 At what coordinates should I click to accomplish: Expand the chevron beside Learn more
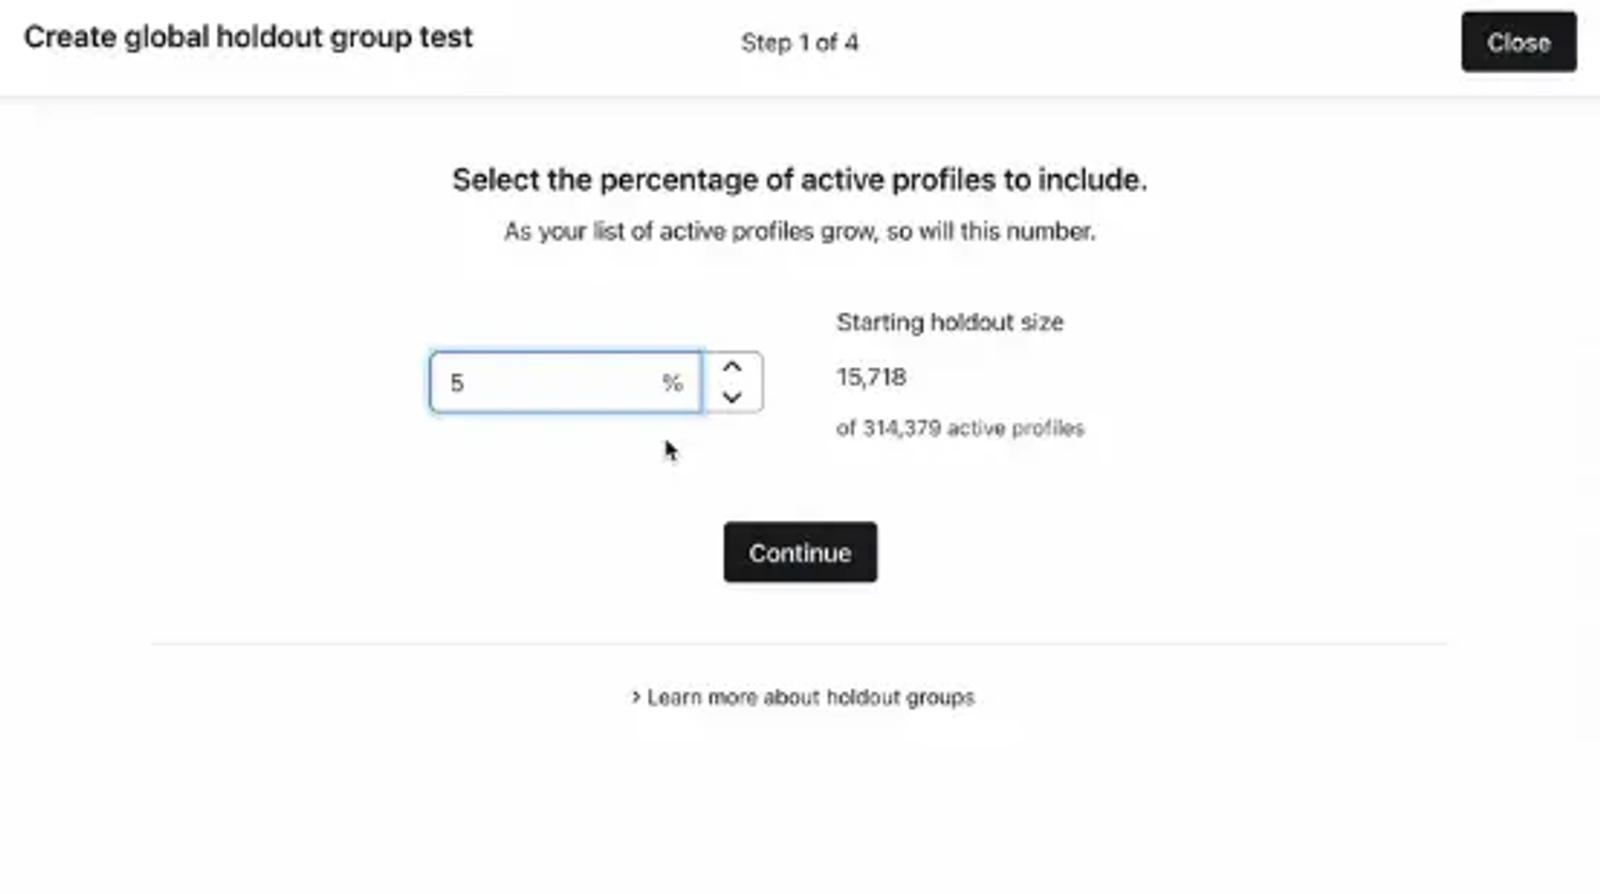pyautogui.click(x=636, y=697)
